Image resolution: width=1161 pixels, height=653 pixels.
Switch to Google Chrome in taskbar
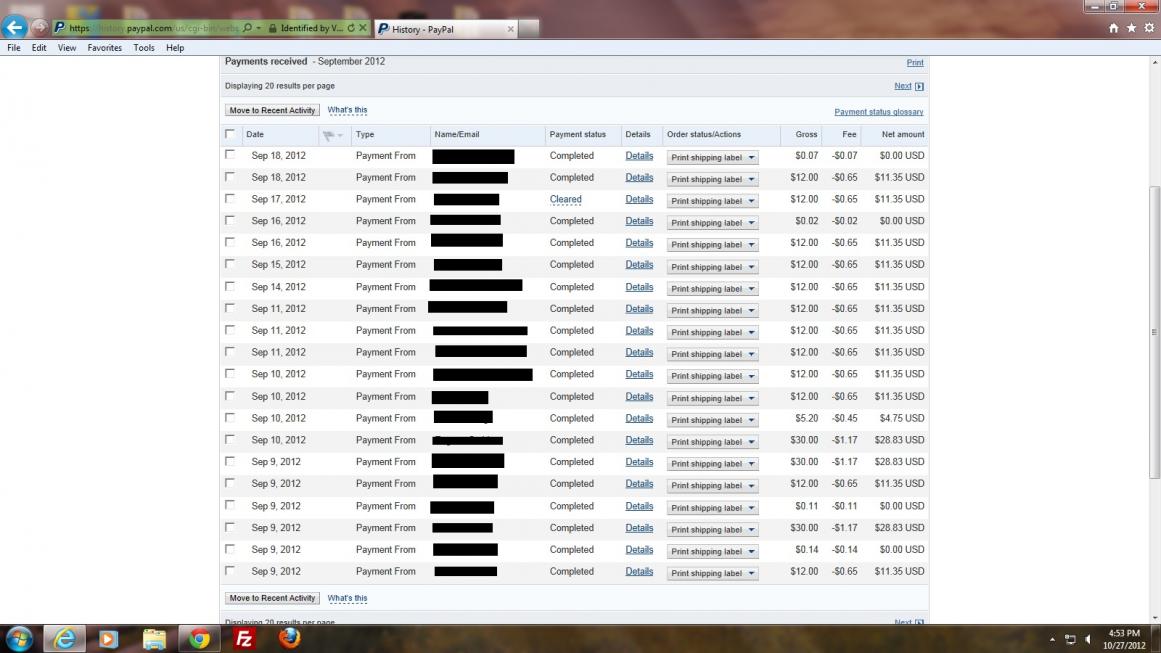click(199, 638)
